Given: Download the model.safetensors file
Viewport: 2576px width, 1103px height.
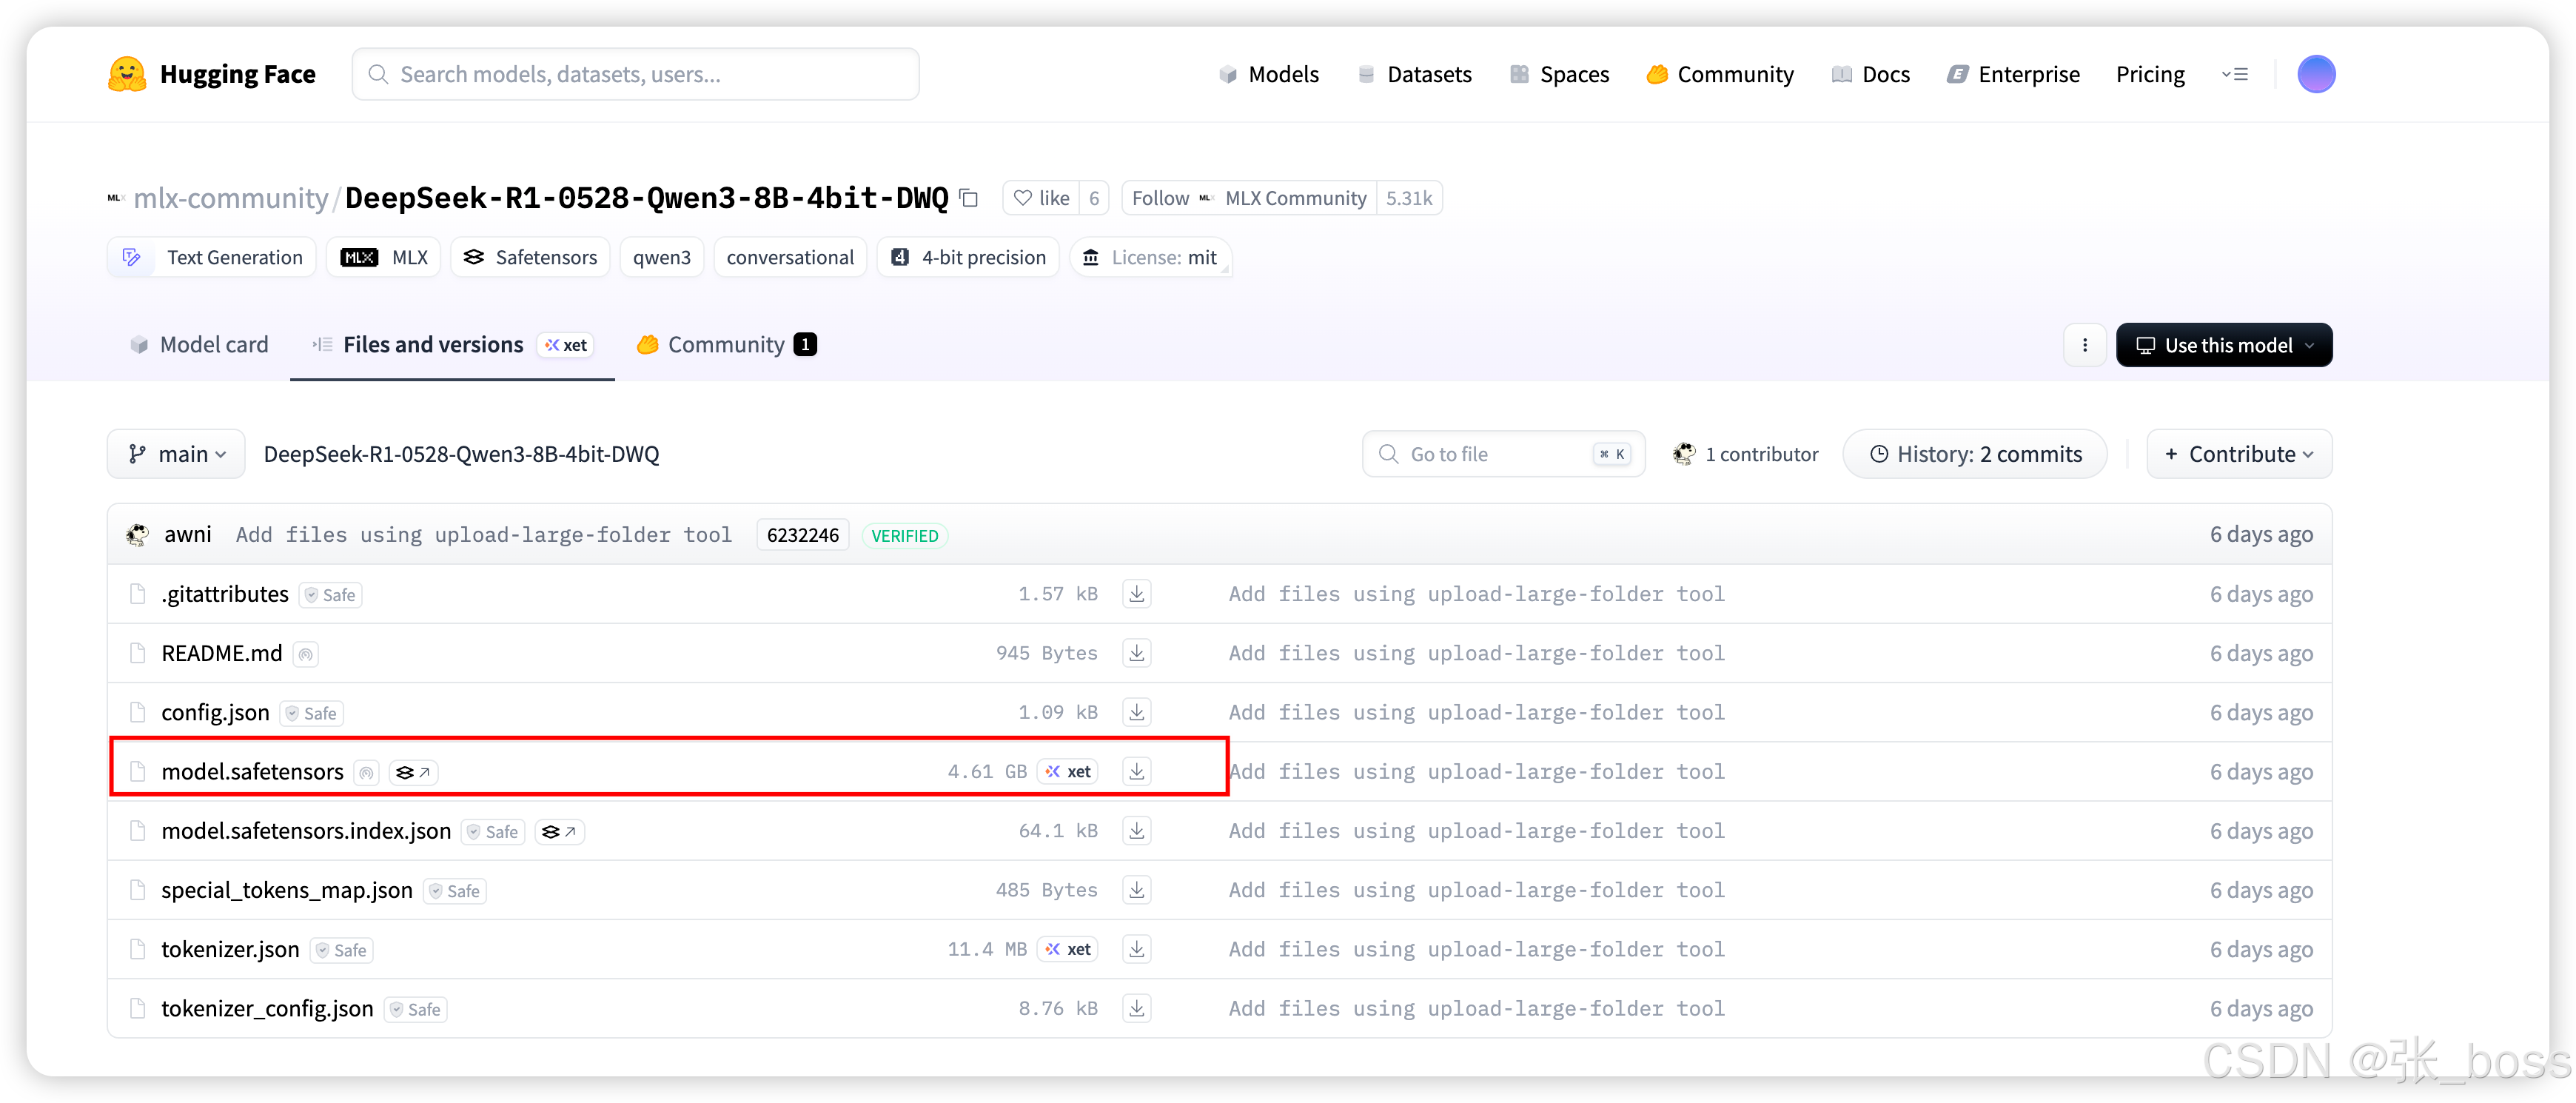Looking at the screenshot, I should [x=1136, y=771].
